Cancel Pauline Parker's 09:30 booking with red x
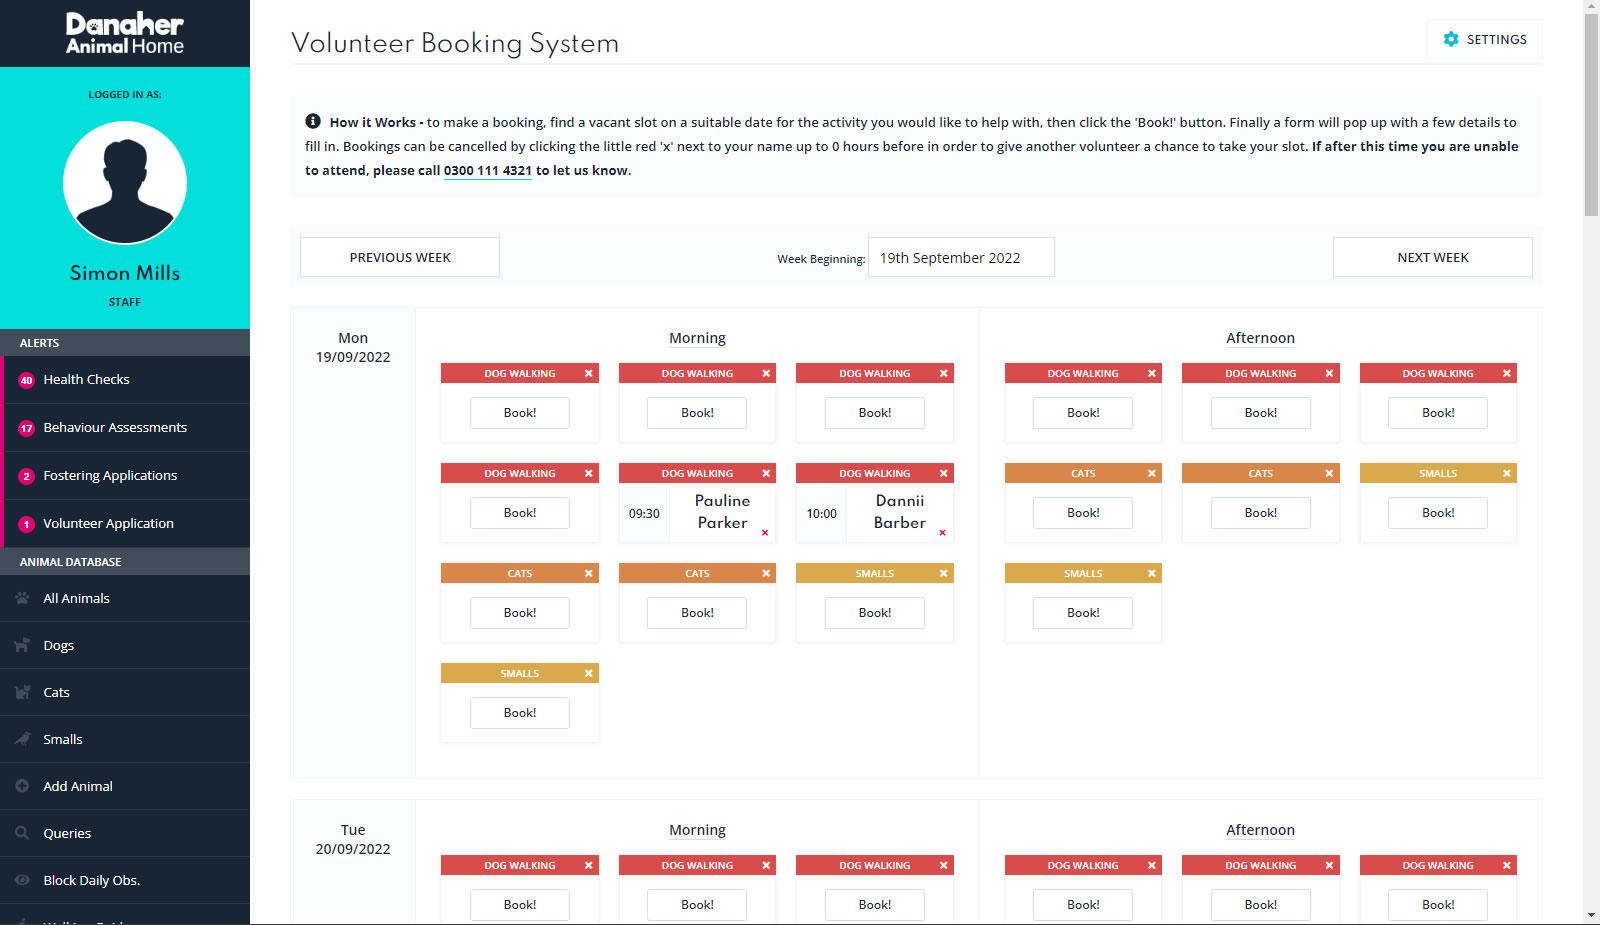 pyautogui.click(x=765, y=533)
